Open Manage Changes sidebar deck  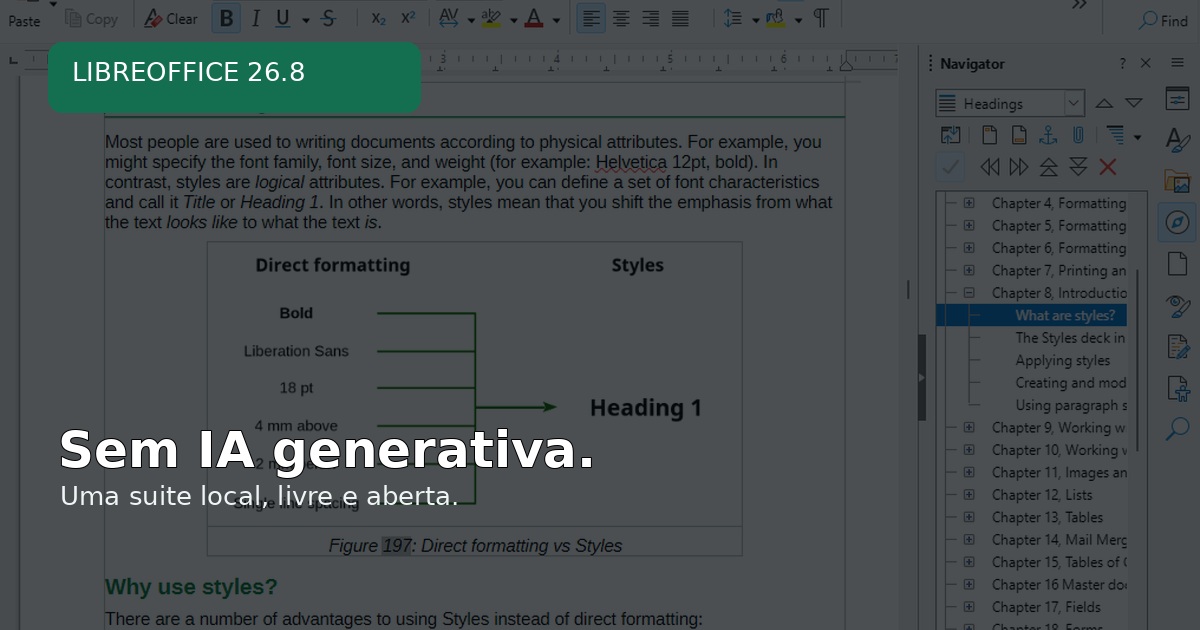pos(1178,346)
